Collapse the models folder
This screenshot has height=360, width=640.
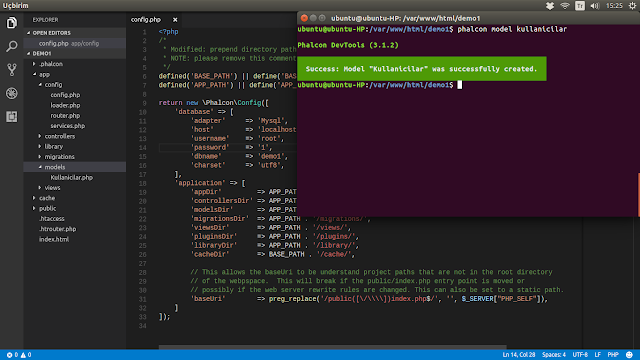[x=55, y=167]
